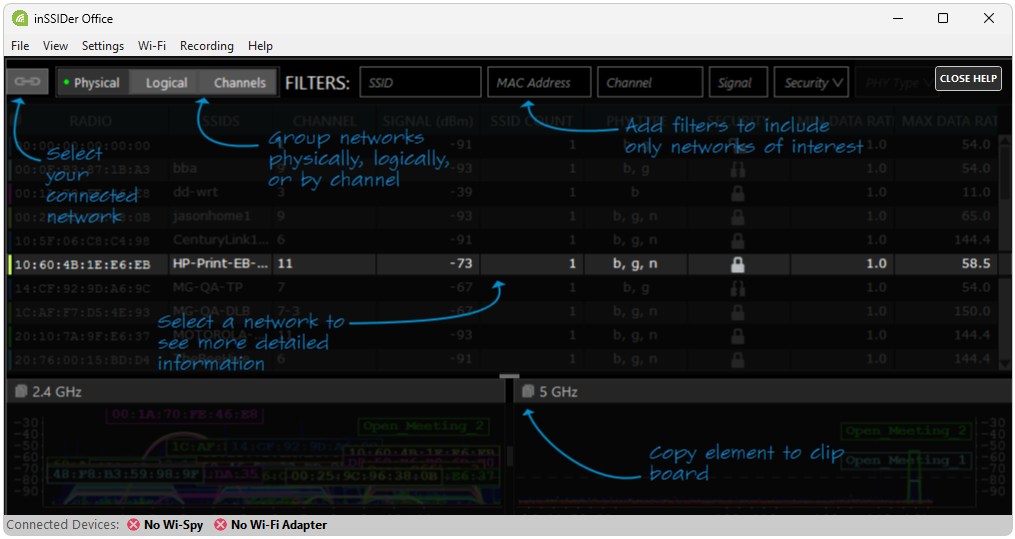Click the No Wi-Fi Adapter red X icon
Image resolution: width=1015 pixels, height=539 pixels.
(x=220, y=525)
